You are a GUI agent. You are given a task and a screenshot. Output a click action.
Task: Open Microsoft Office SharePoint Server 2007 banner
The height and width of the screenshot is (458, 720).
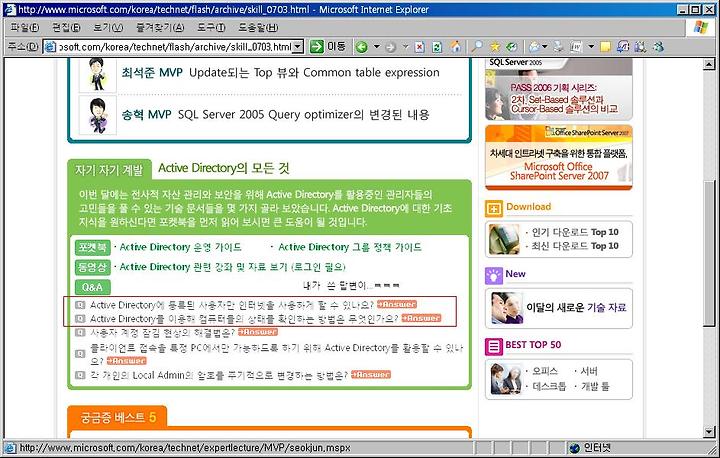tap(559, 157)
